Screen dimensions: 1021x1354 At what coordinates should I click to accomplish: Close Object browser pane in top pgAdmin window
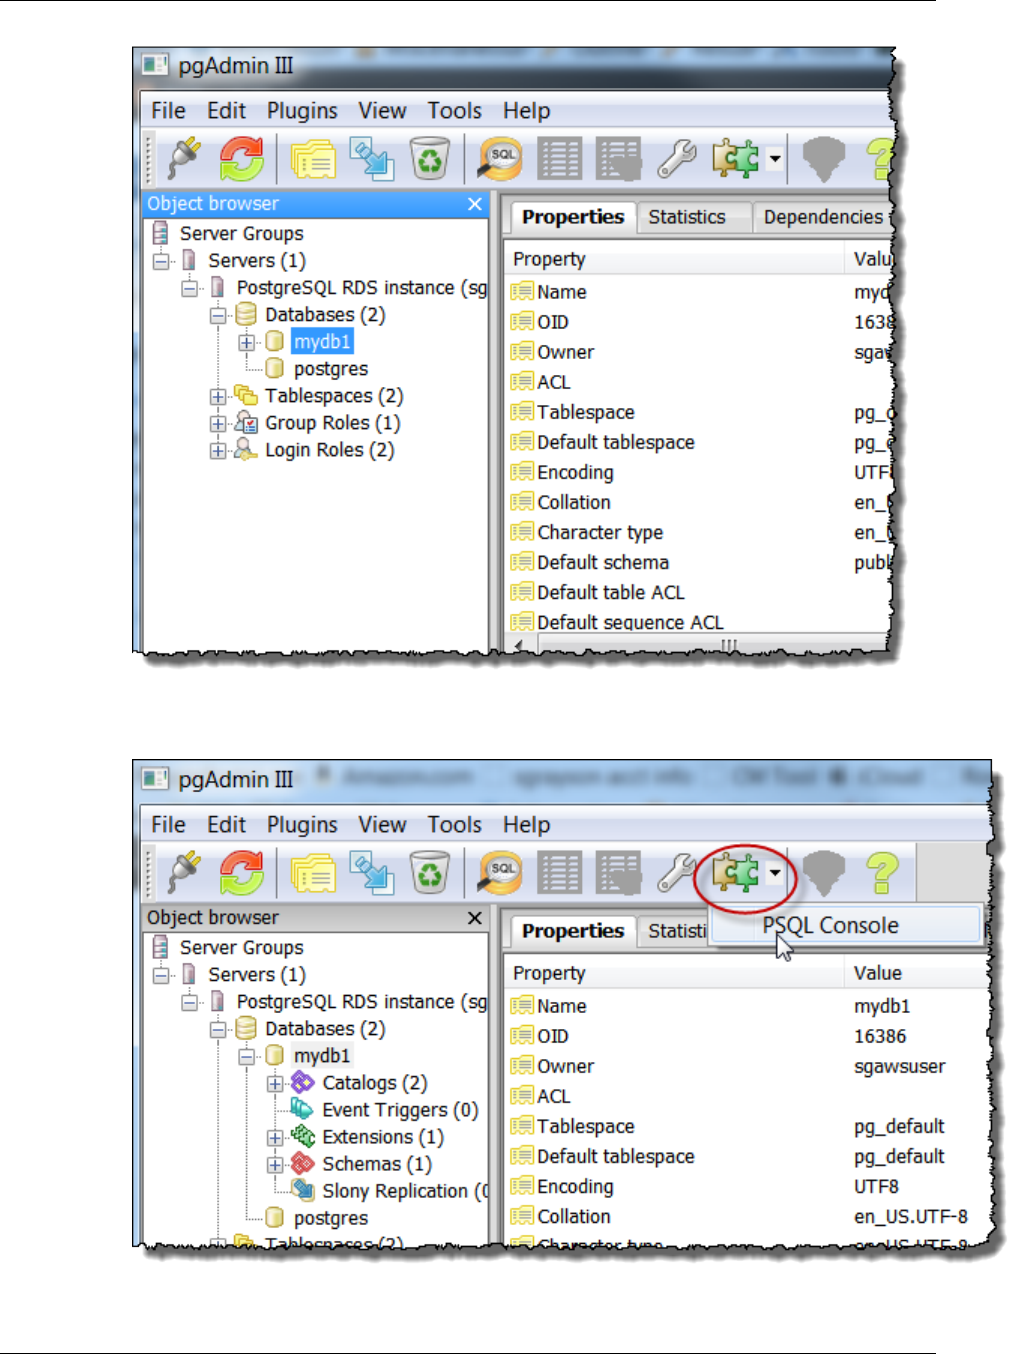pos(474,204)
